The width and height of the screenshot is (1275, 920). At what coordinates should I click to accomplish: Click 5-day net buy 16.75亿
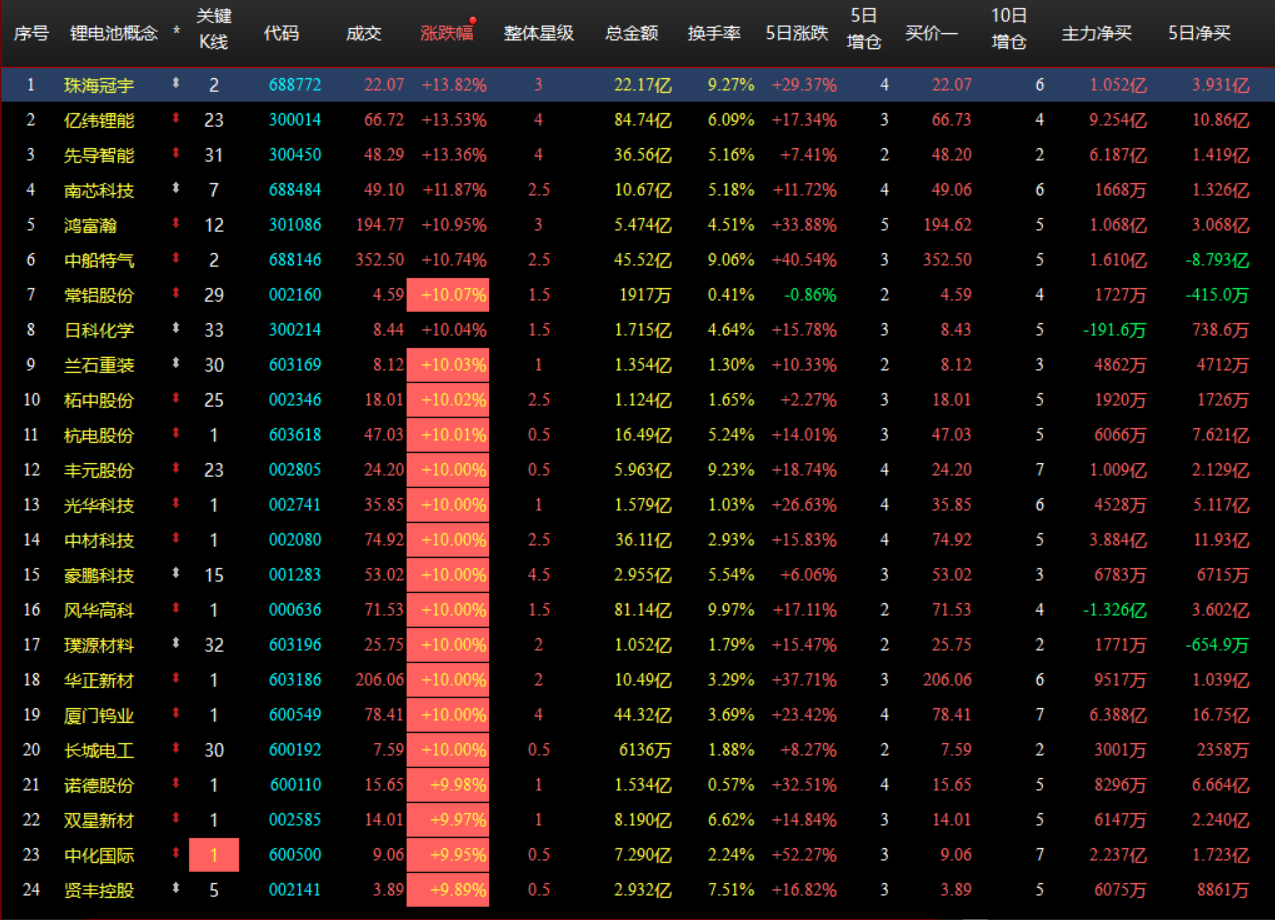coord(1221,715)
